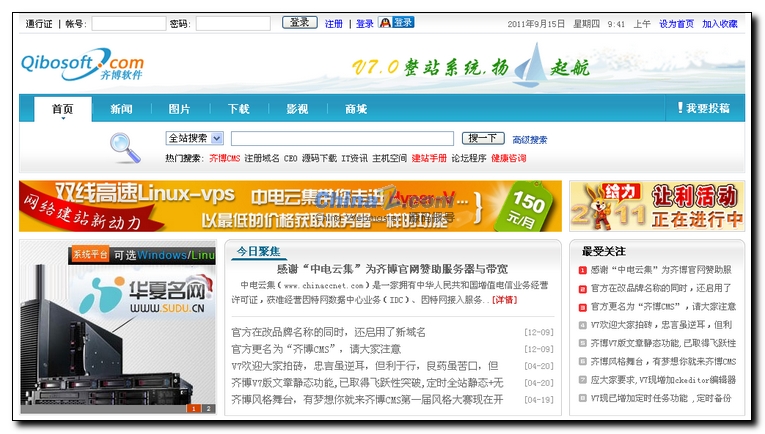The image size is (765, 434).
Task: Click gray bullet beside V7欢迎大家拍砖 in 最受关注
Action: coord(583,325)
